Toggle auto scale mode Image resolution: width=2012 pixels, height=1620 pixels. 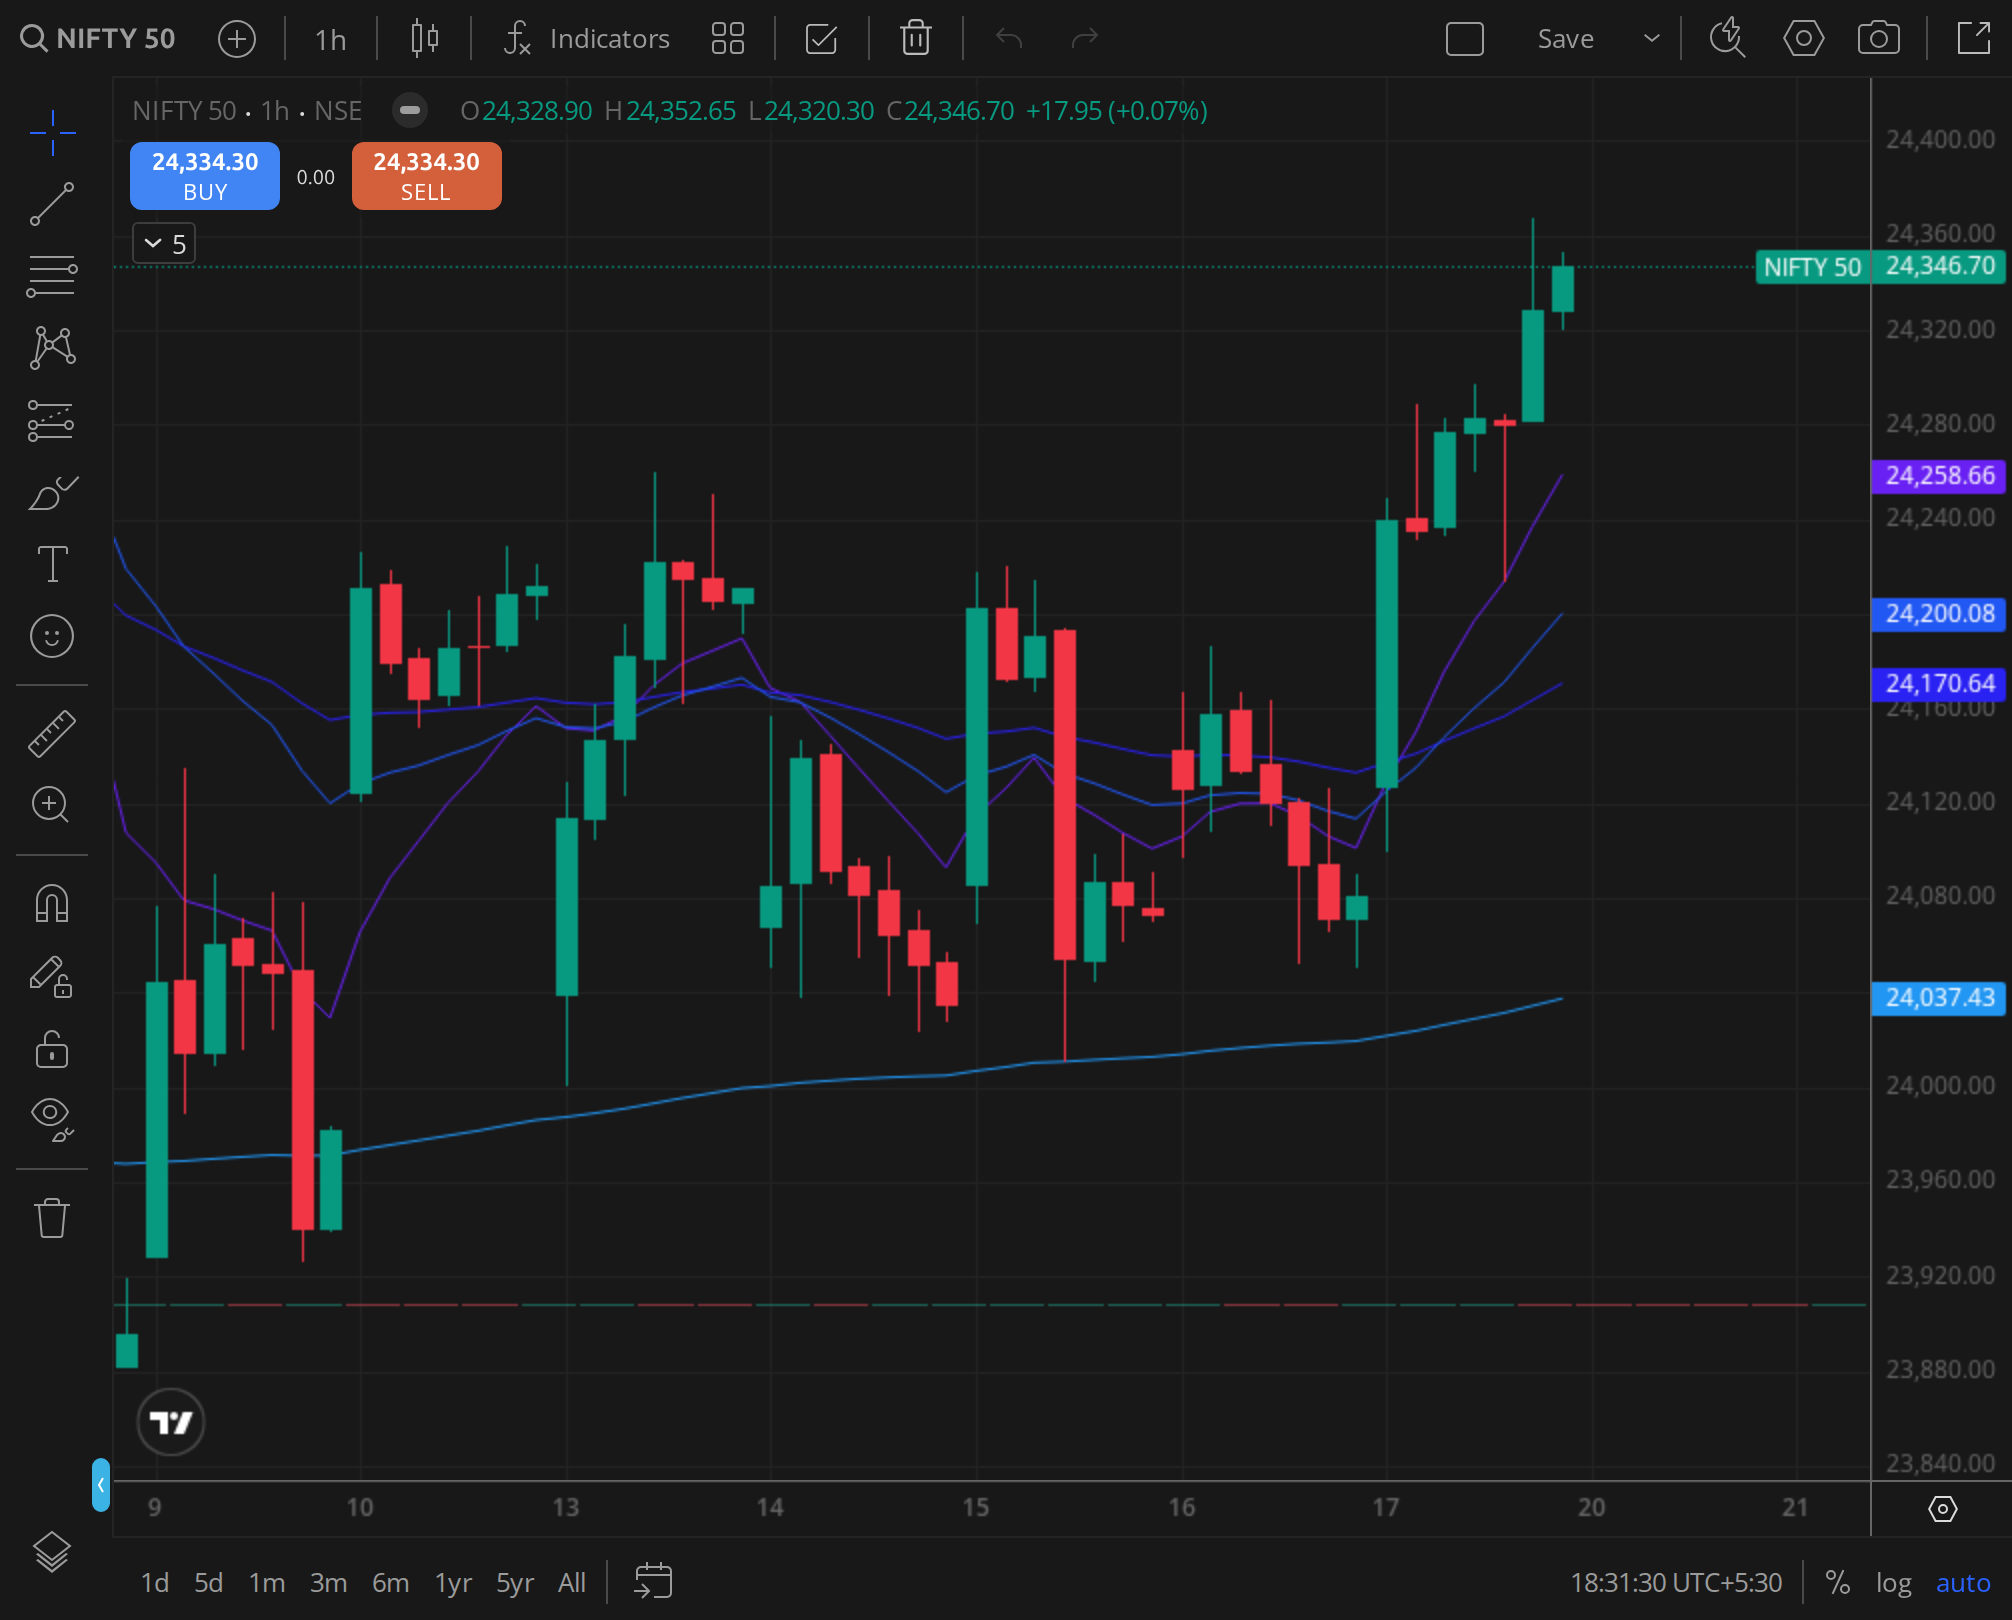[1963, 1583]
